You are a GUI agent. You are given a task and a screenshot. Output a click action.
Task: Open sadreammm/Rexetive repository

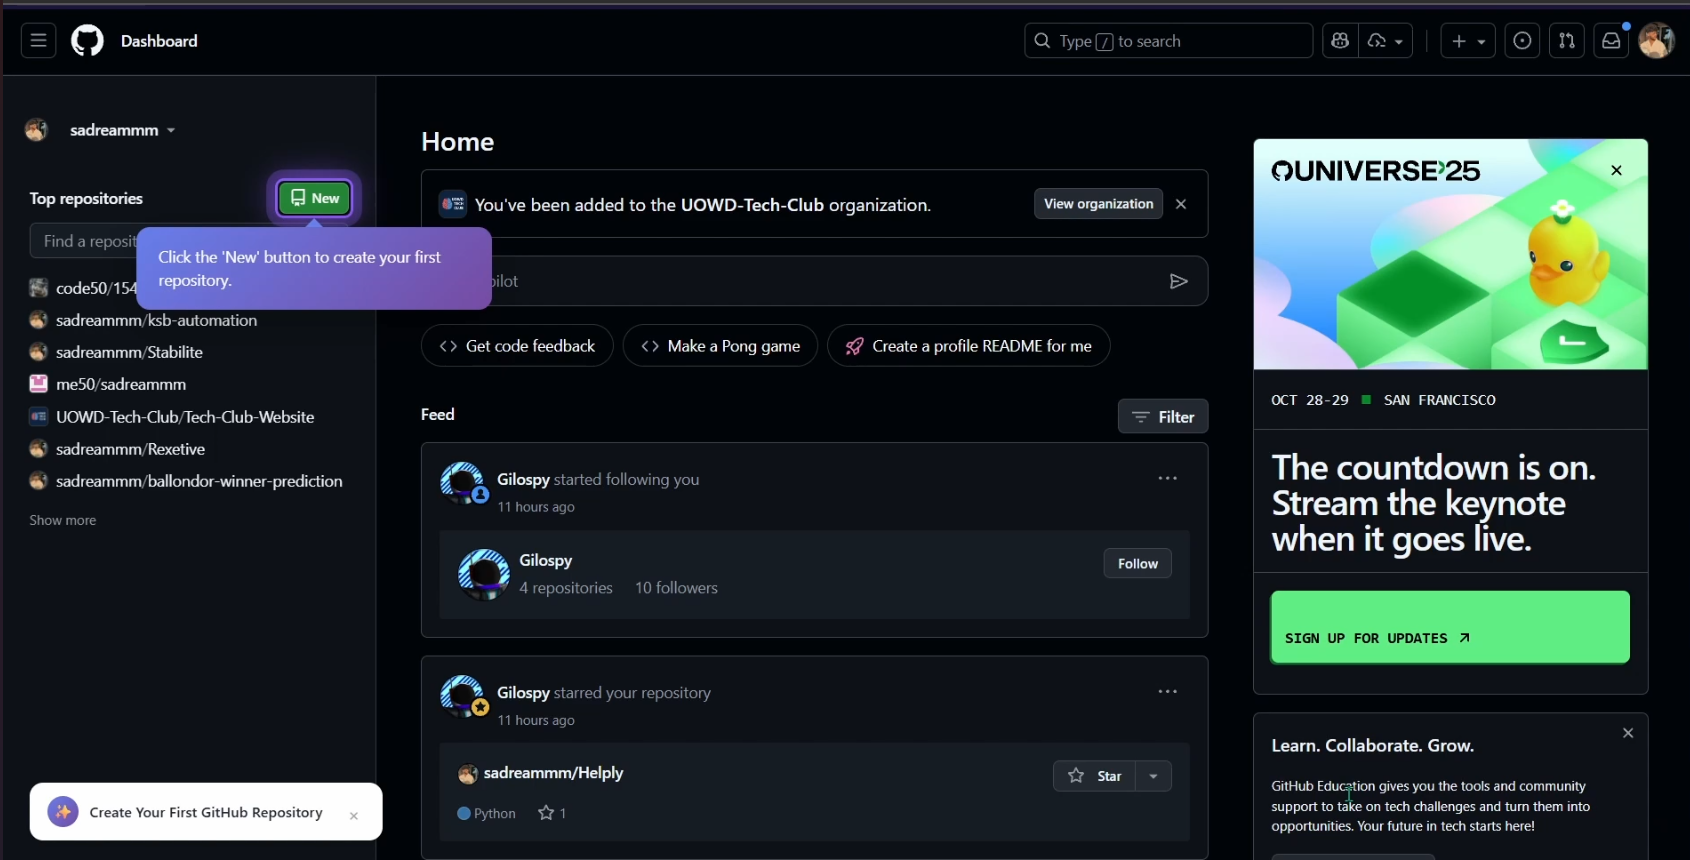(x=130, y=449)
